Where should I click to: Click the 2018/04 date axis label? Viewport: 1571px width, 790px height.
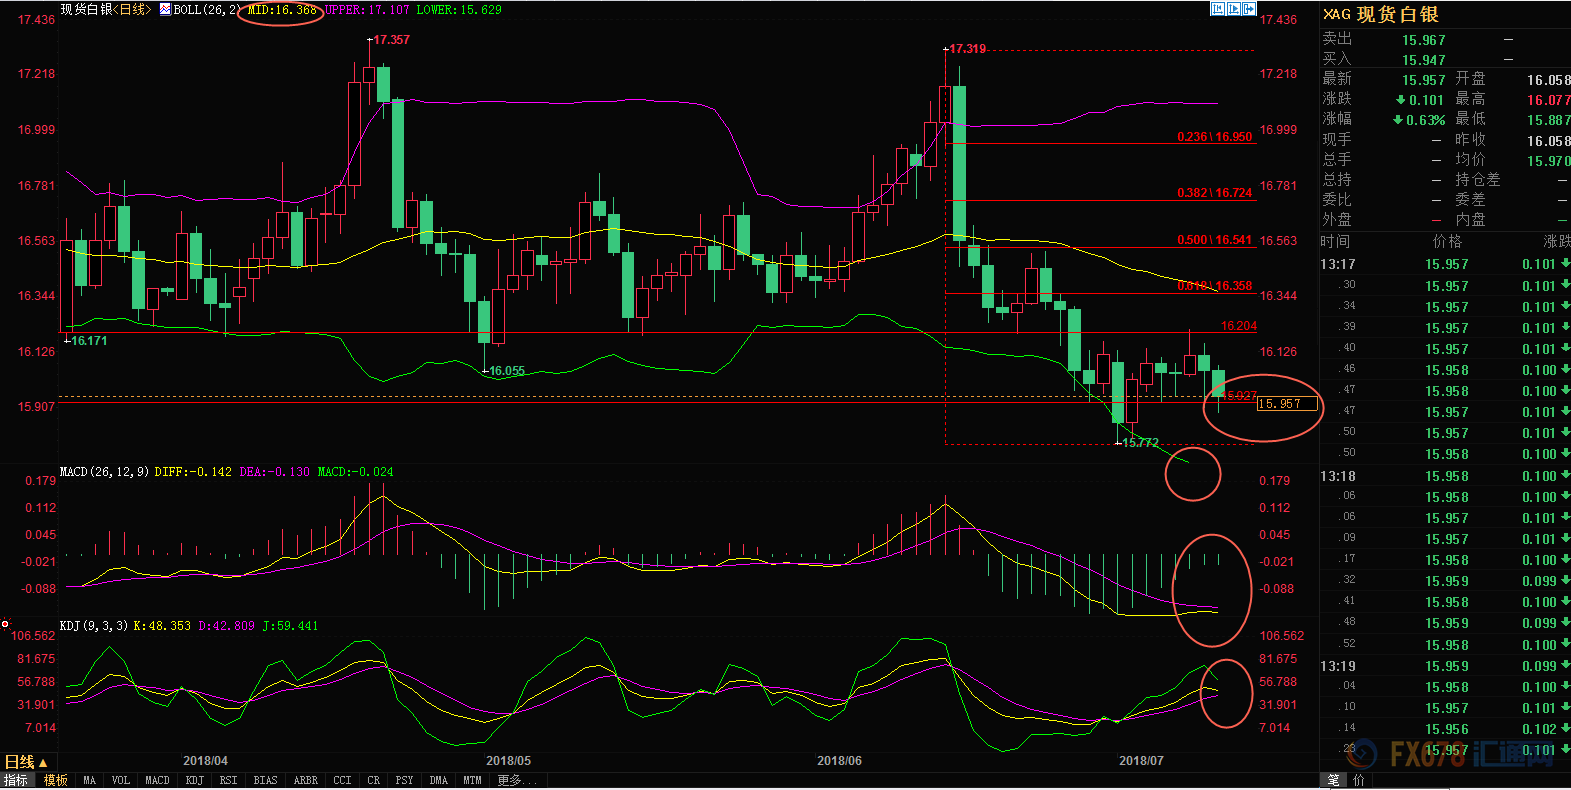click(x=205, y=761)
